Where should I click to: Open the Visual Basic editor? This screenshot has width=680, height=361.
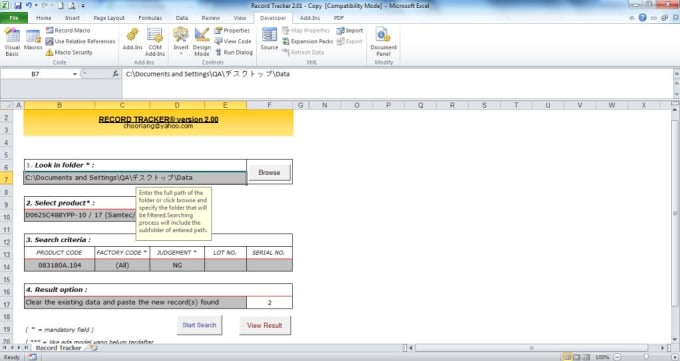pos(12,41)
